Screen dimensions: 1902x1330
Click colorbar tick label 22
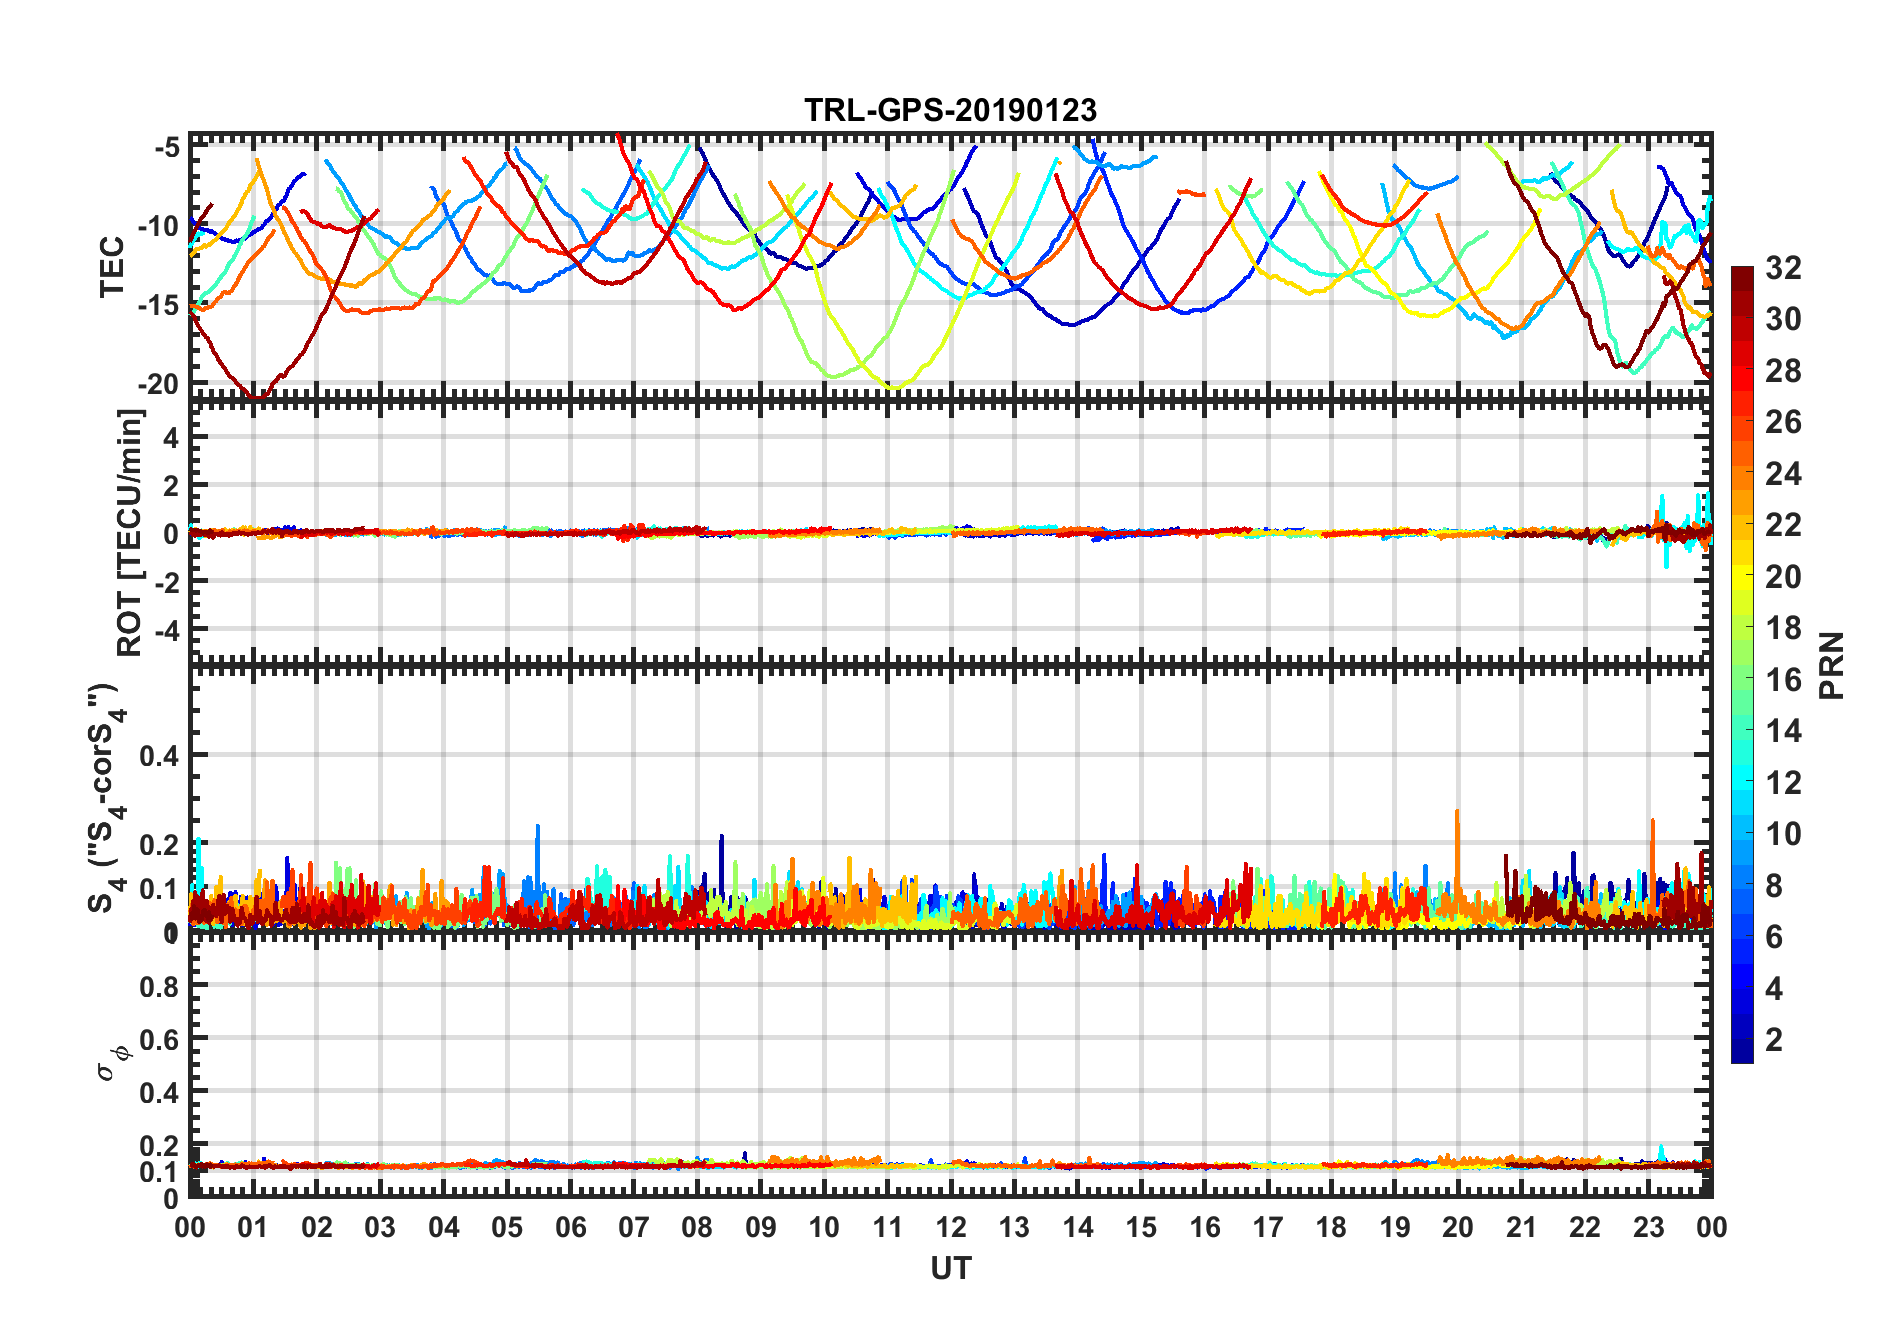1783,525
